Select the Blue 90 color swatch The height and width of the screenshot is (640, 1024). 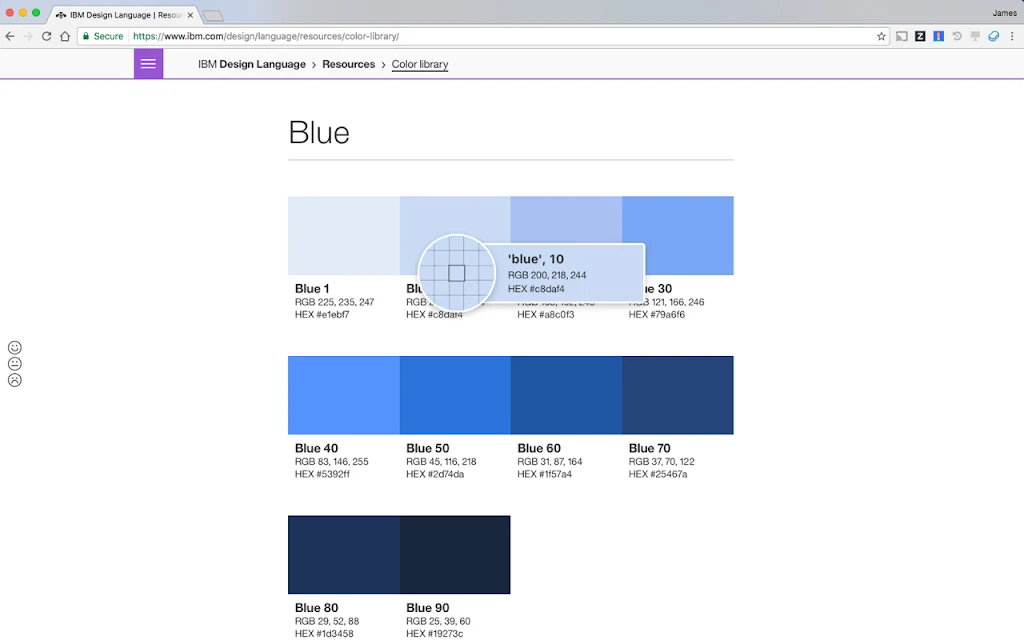[455, 554]
